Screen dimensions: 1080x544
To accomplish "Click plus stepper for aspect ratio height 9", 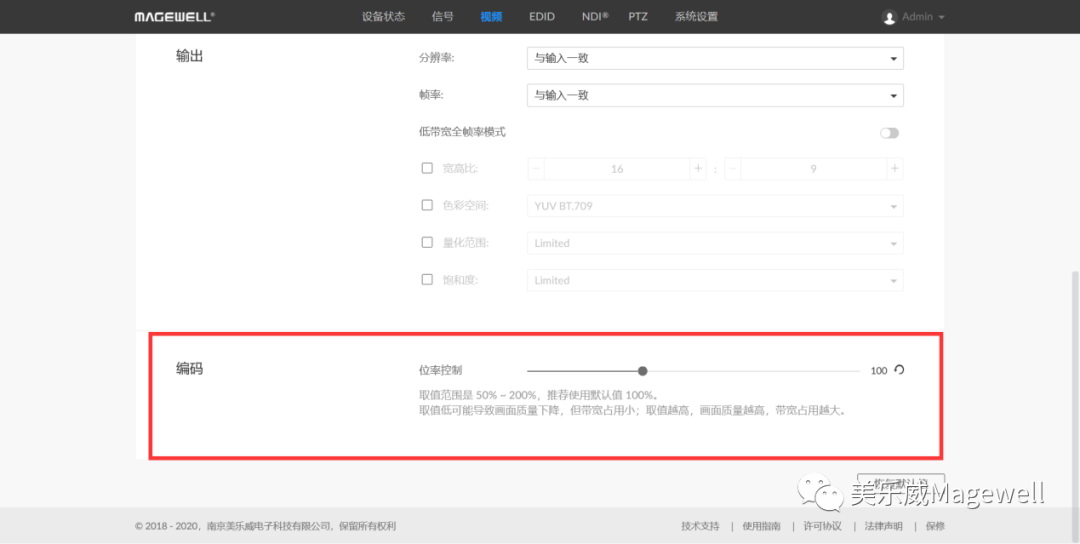I will pyautogui.click(x=894, y=169).
